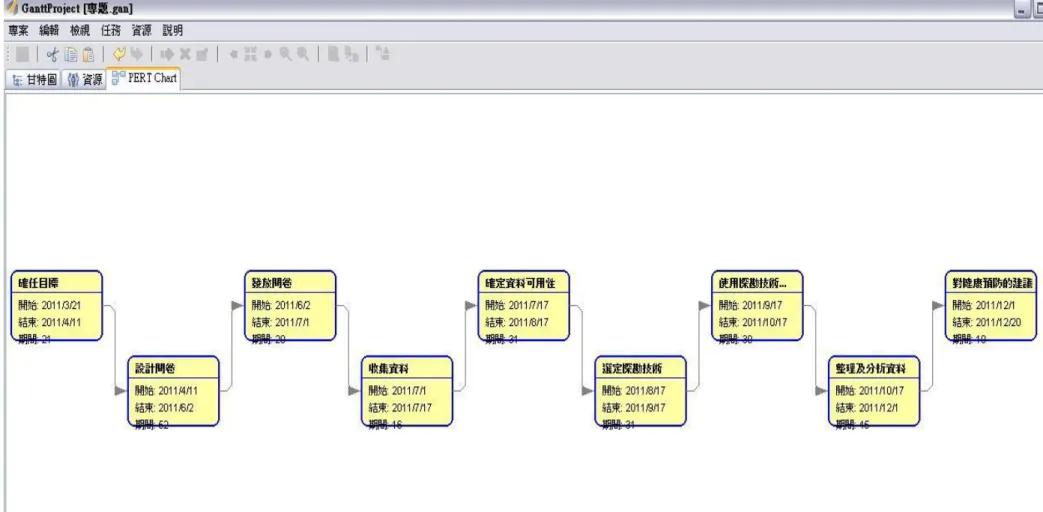The width and height of the screenshot is (1043, 512).
Task: Select the 設計問卷 task node
Action: click(x=173, y=391)
